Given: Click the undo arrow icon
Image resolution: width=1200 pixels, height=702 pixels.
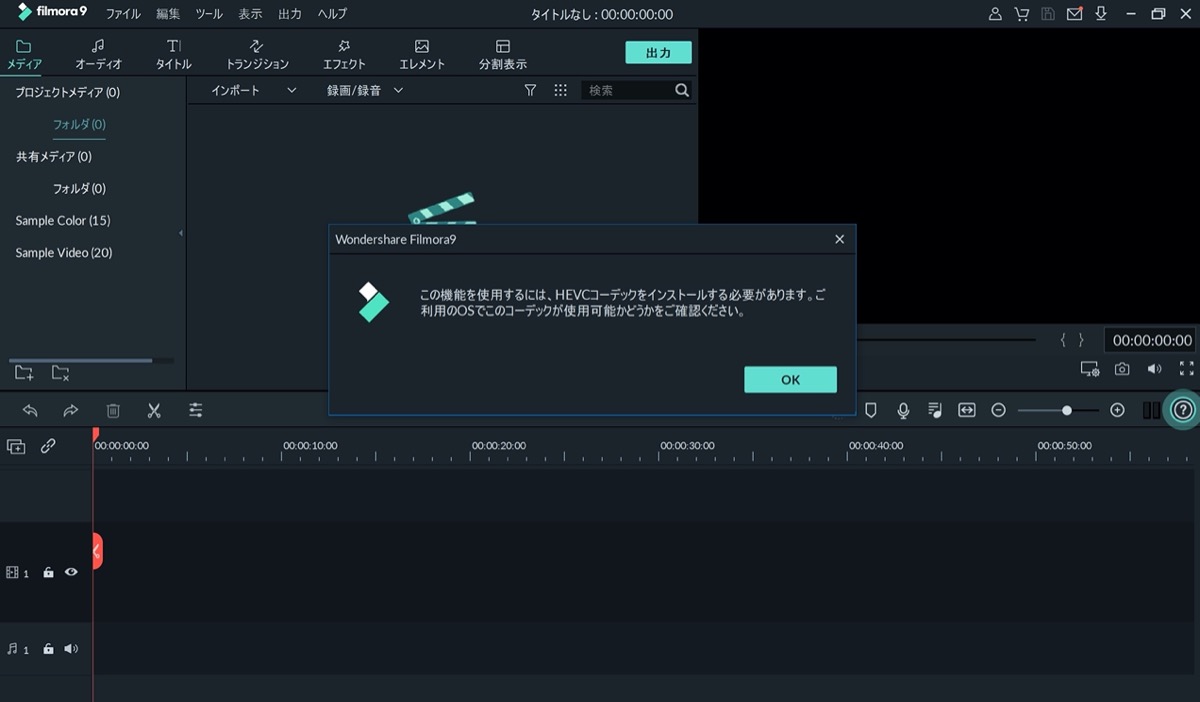Looking at the screenshot, I should [30, 410].
